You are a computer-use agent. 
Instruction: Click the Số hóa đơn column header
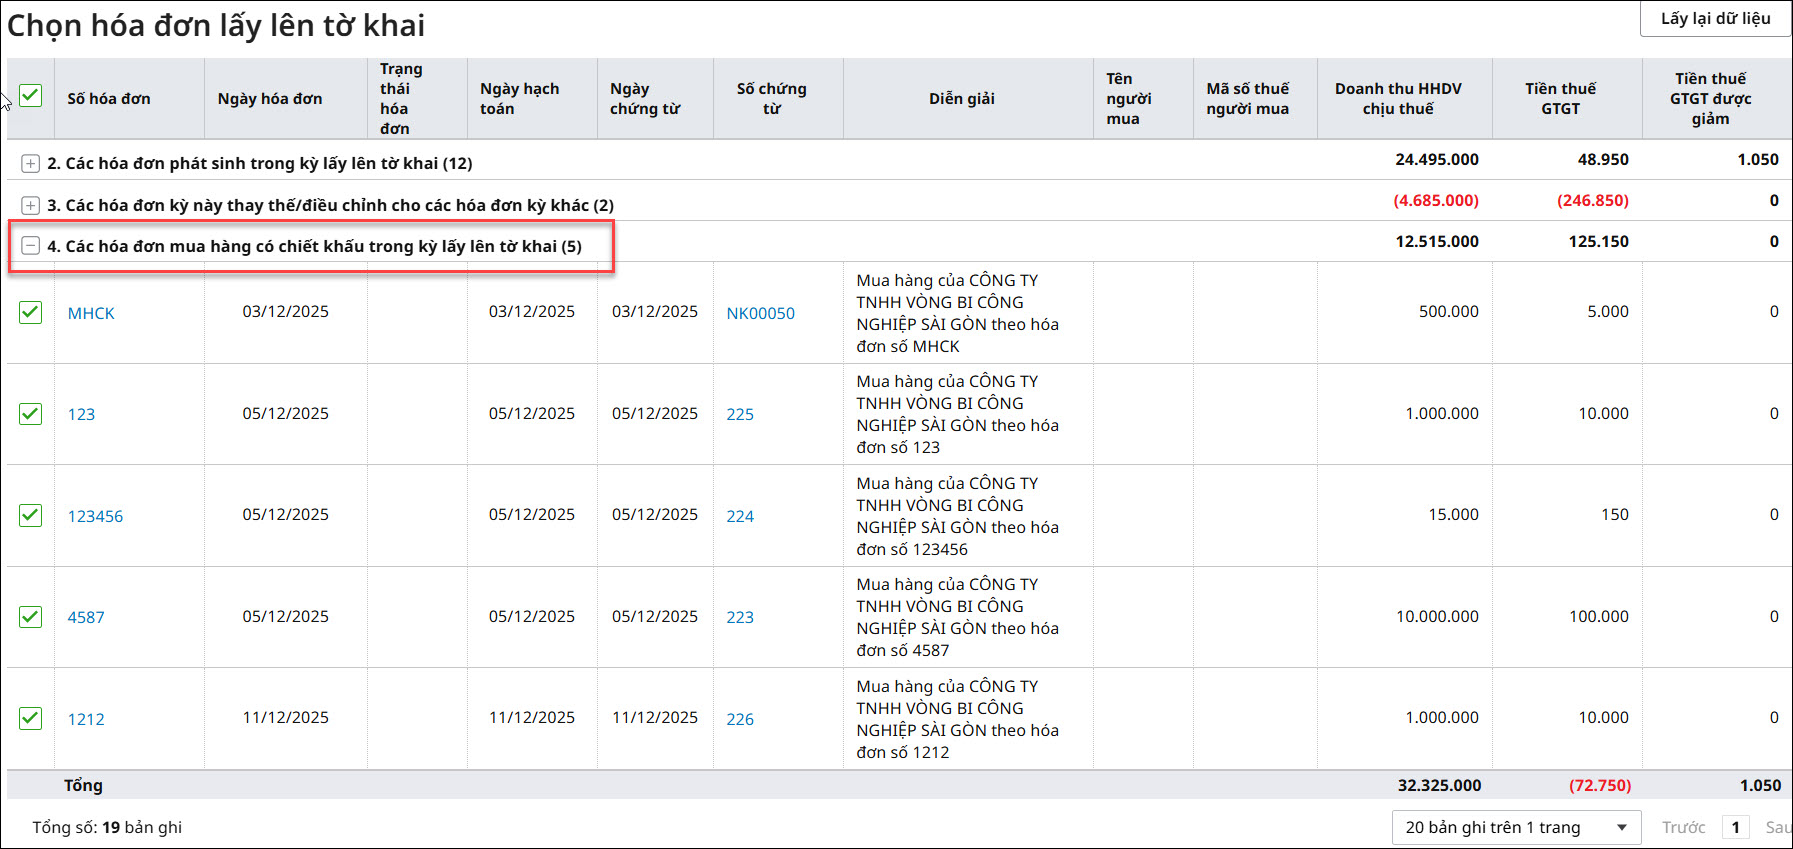[x=109, y=98]
